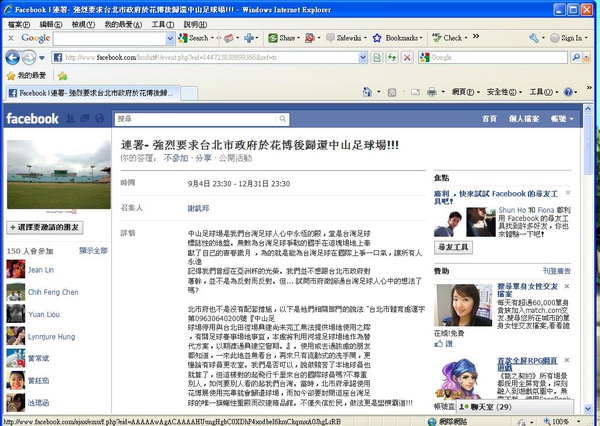This screenshot has width=600, height=426.
Task: Click the Read Mail icon in command bar
Action: [415, 92]
